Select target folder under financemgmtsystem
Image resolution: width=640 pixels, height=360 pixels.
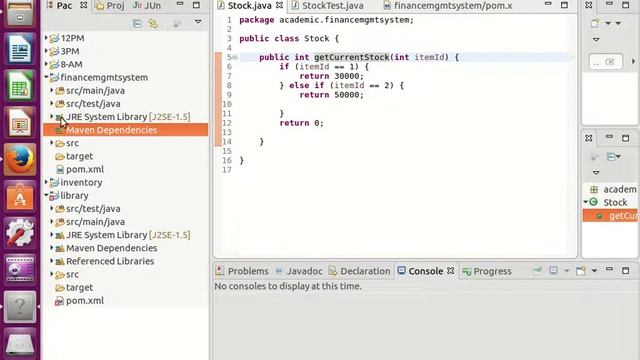click(x=80, y=156)
